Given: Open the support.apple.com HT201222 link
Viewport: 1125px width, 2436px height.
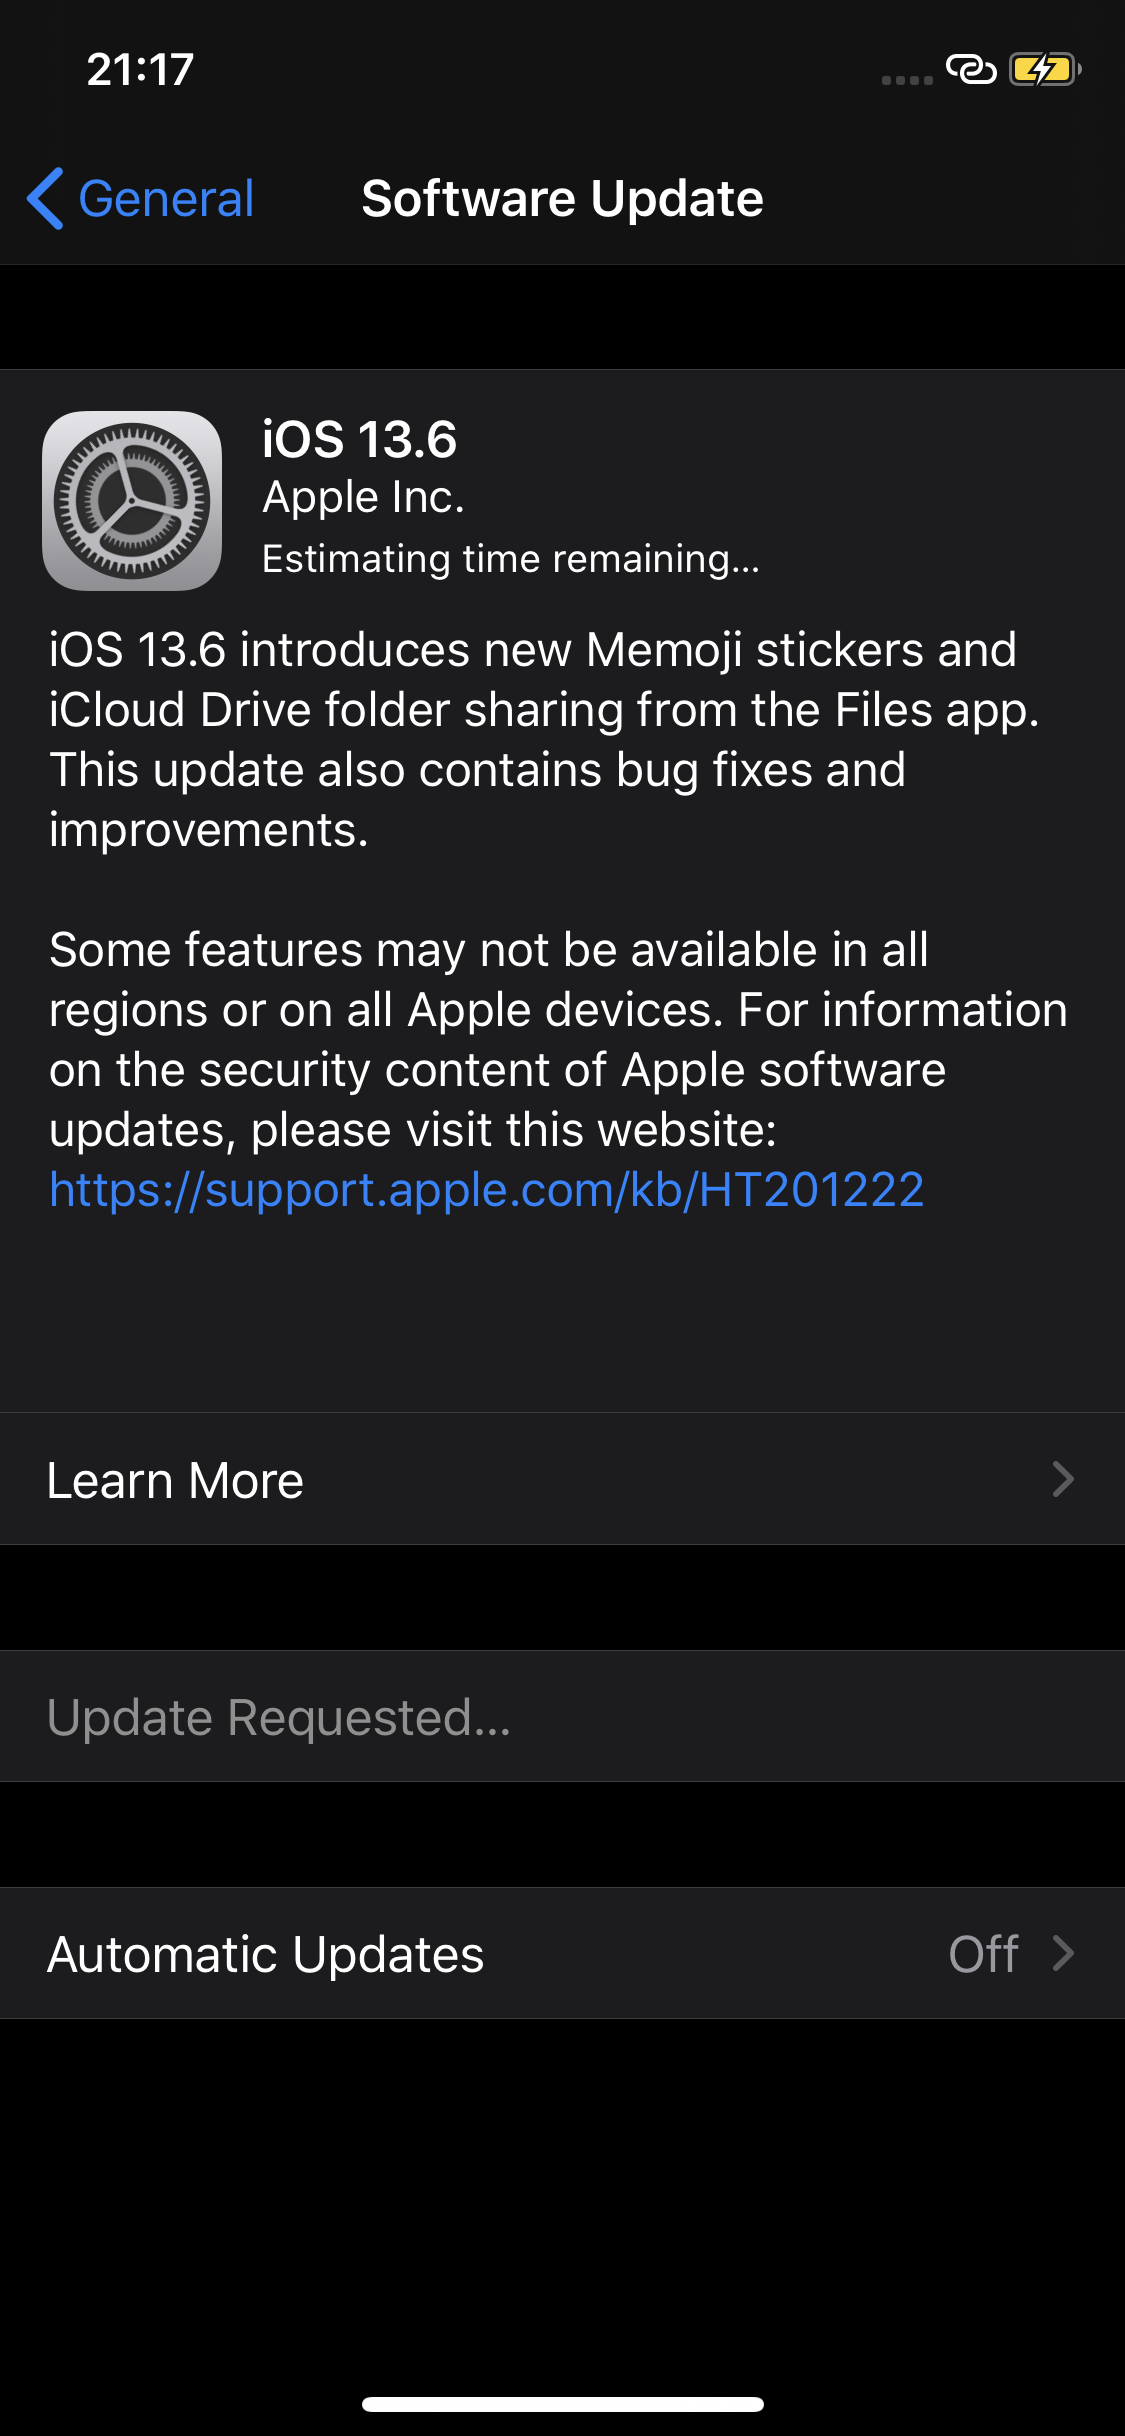Looking at the screenshot, I should [x=487, y=1190].
